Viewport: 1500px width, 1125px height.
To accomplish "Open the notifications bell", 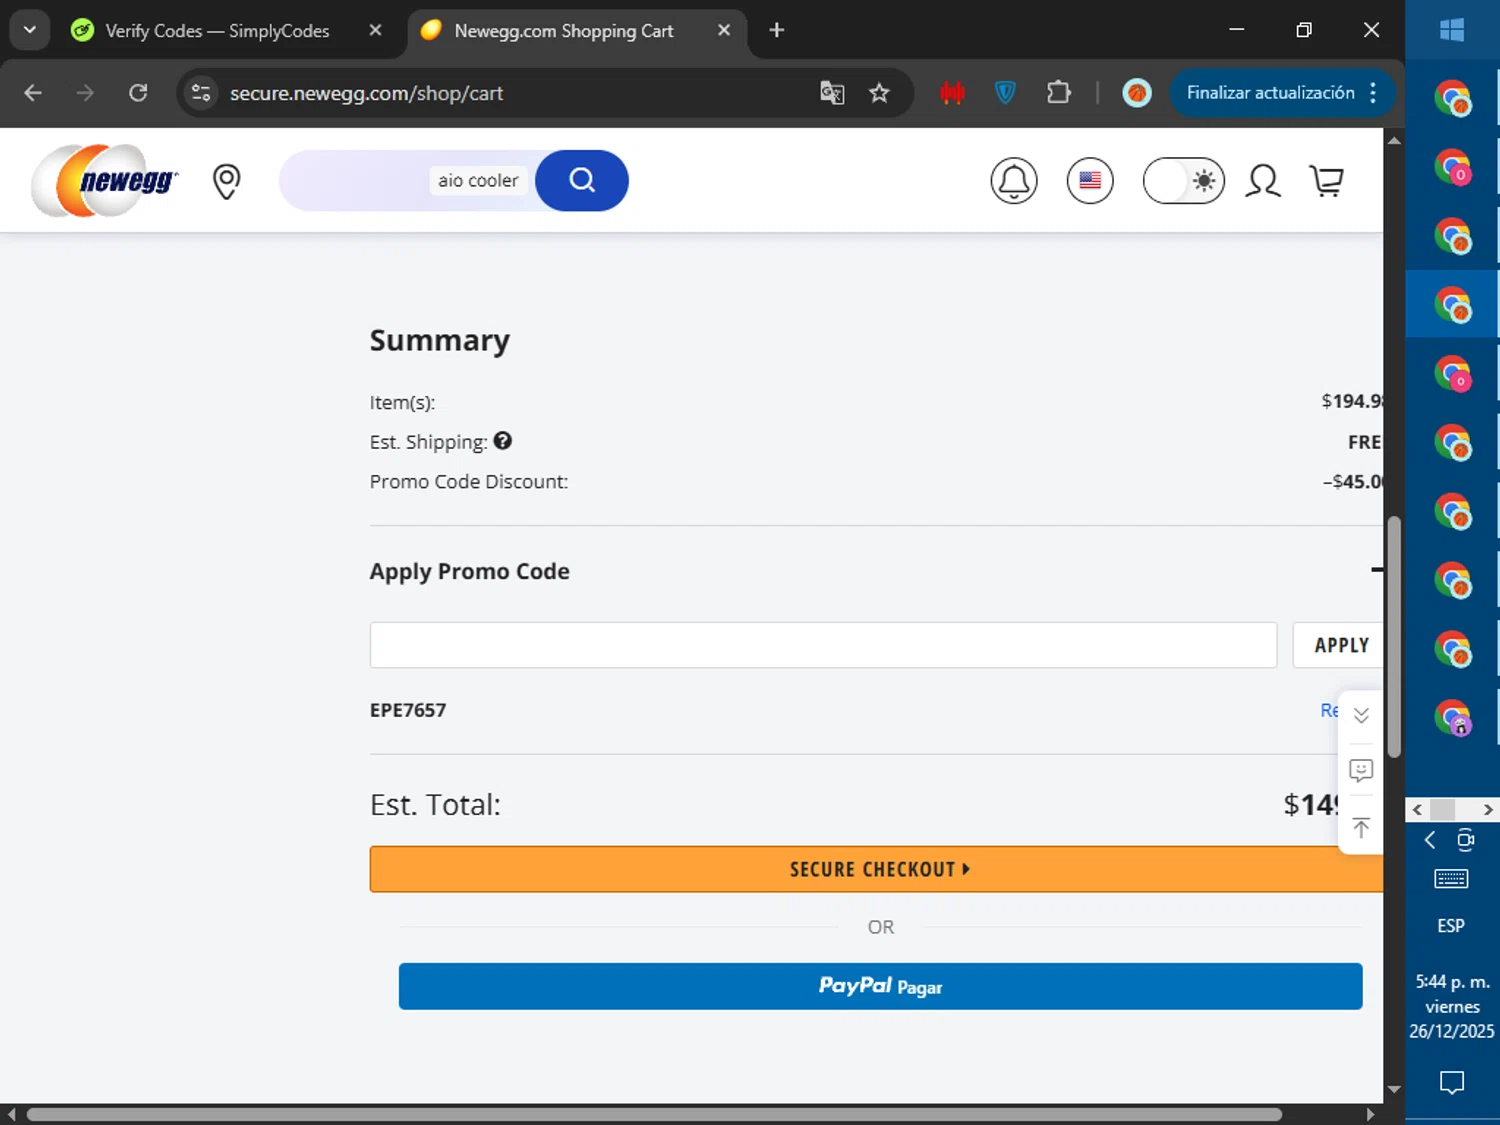I will pos(1013,181).
